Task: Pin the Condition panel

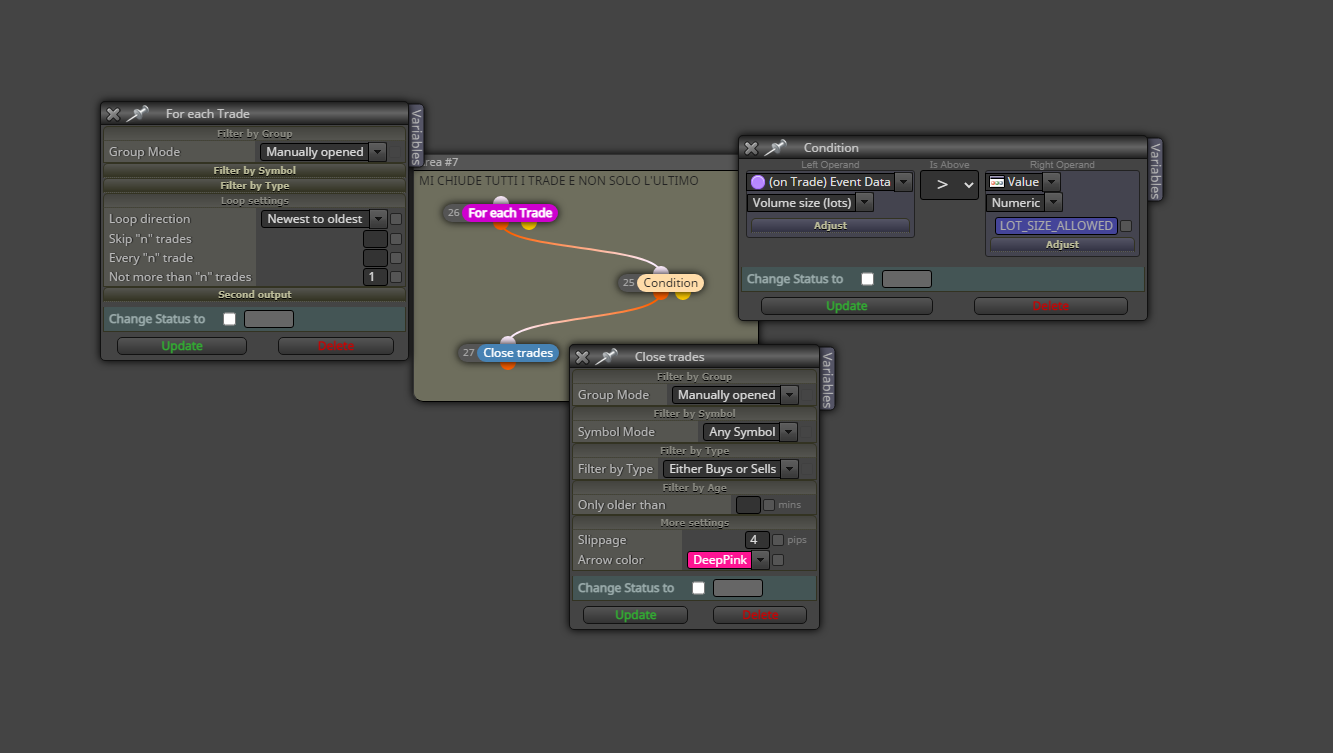Action: pyautogui.click(x=775, y=148)
